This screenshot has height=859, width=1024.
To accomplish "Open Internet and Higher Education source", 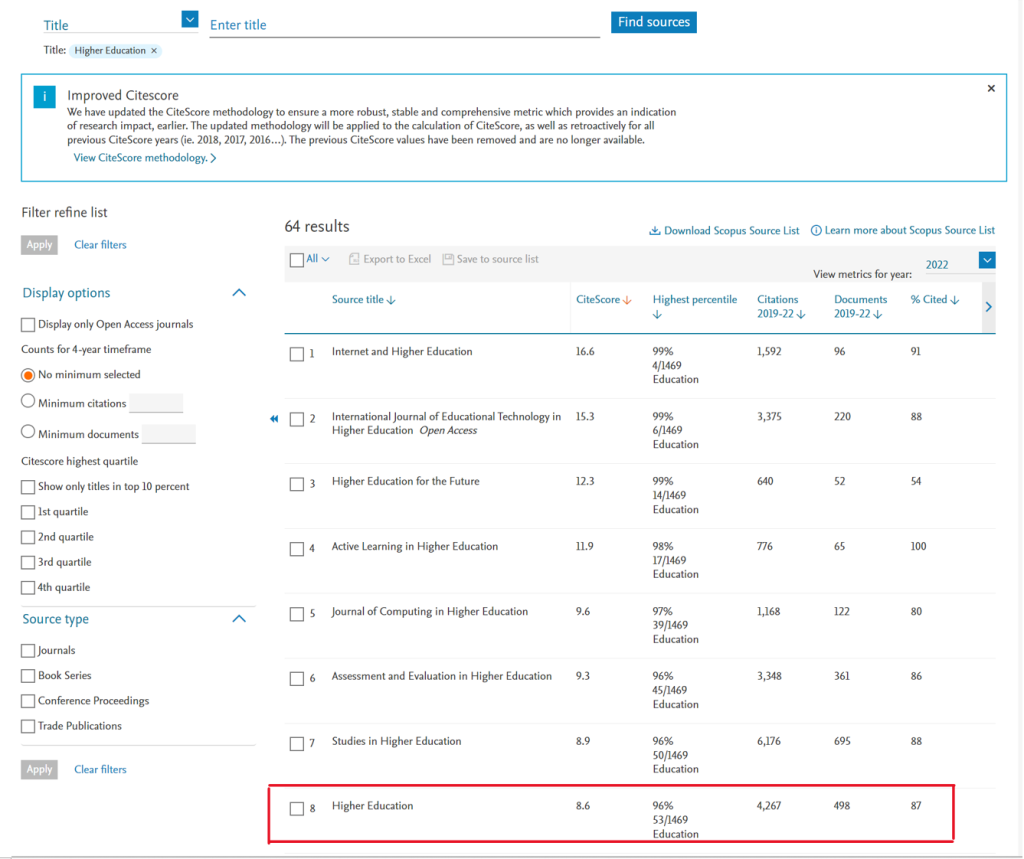I will 402,351.
